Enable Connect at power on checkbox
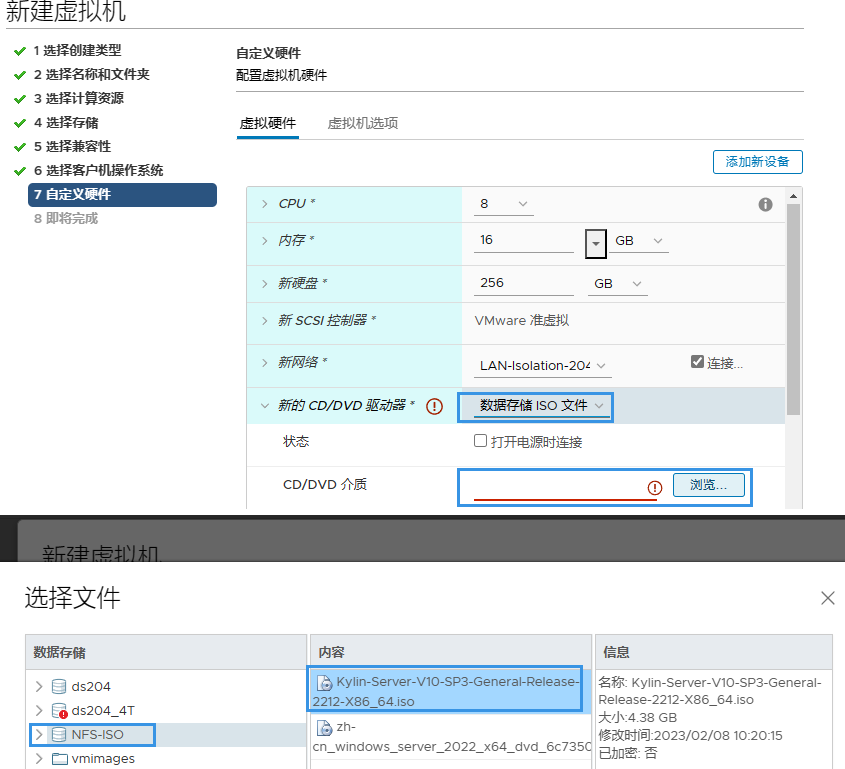 coord(480,441)
